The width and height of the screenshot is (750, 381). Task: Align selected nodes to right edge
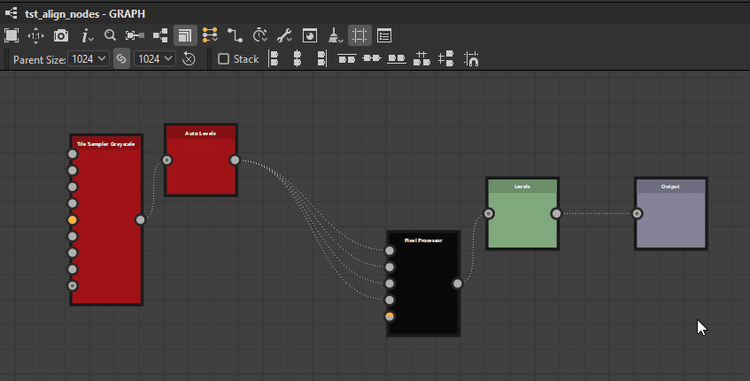click(322, 59)
